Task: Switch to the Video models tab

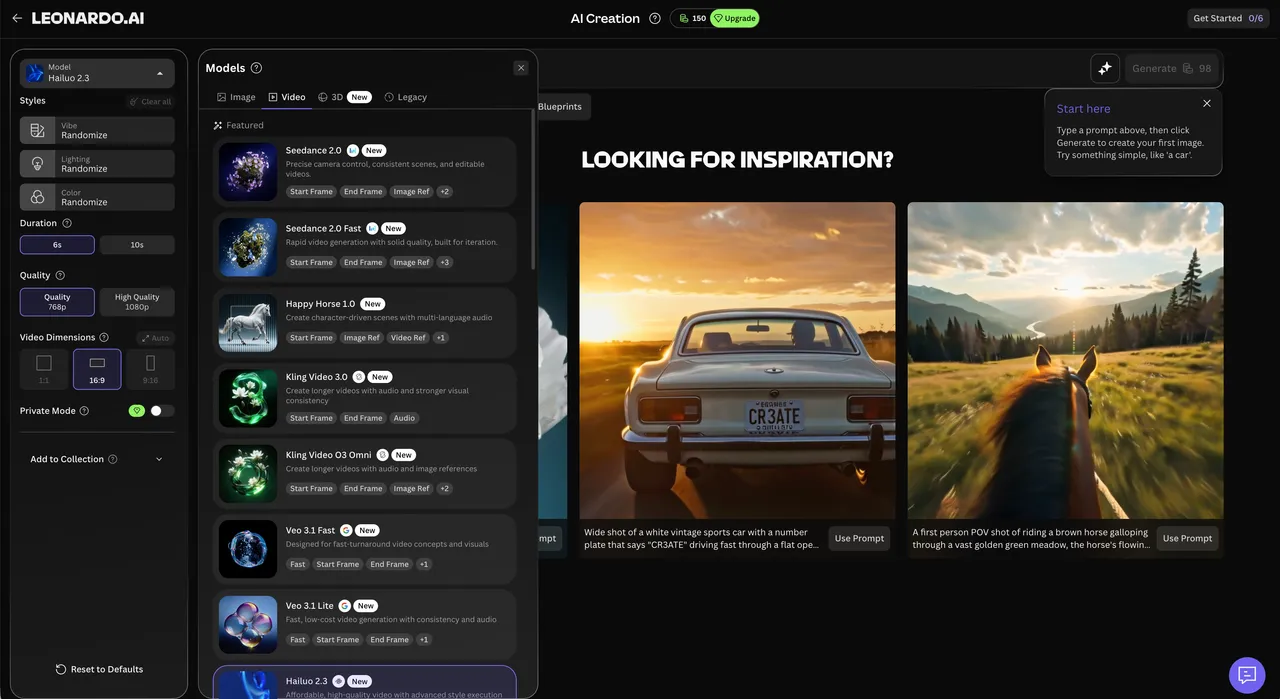Action: click(287, 97)
